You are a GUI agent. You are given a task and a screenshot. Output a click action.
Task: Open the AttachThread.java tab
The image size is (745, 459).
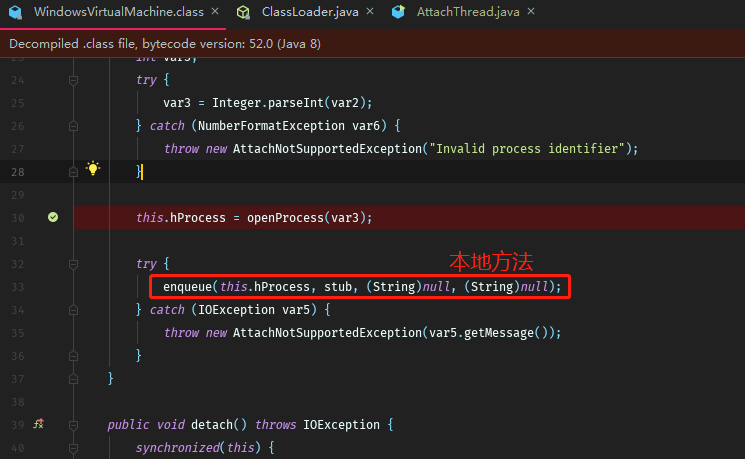tap(468, 12)
